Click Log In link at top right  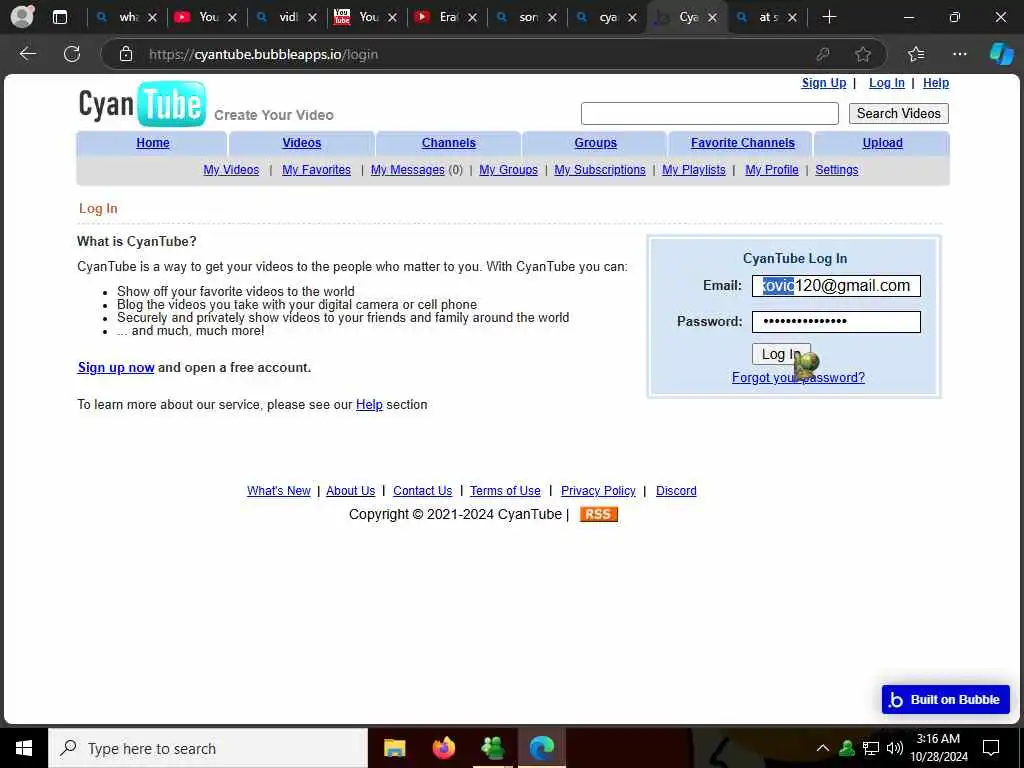(886, 83)
